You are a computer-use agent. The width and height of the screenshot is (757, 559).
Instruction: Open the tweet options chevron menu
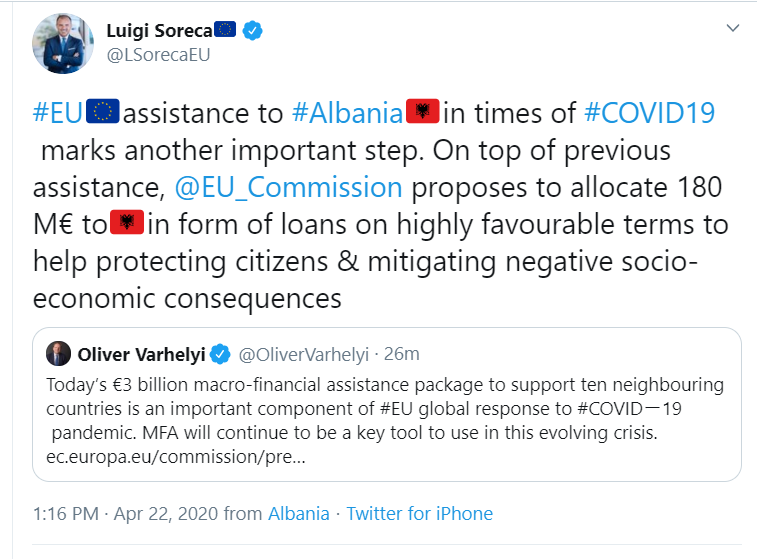733,28
